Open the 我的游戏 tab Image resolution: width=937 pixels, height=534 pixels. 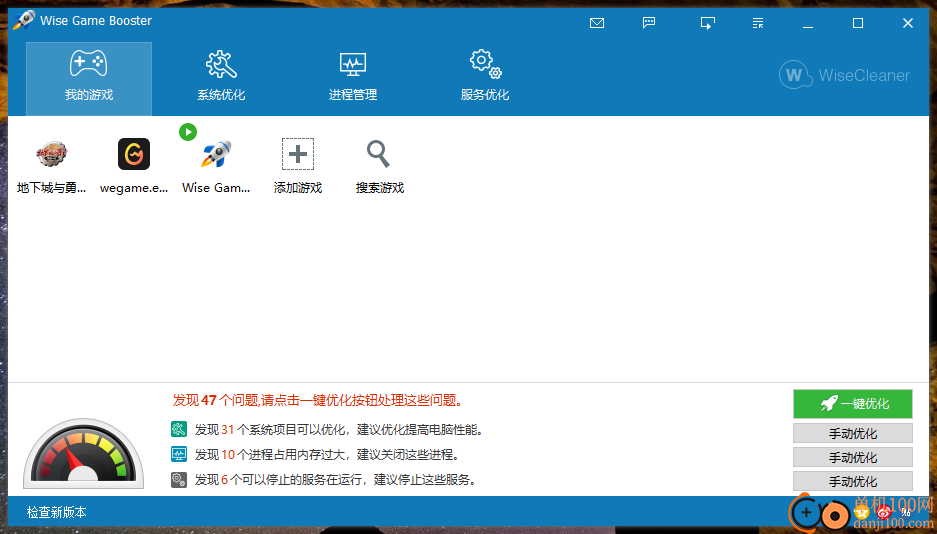[89, 79]
